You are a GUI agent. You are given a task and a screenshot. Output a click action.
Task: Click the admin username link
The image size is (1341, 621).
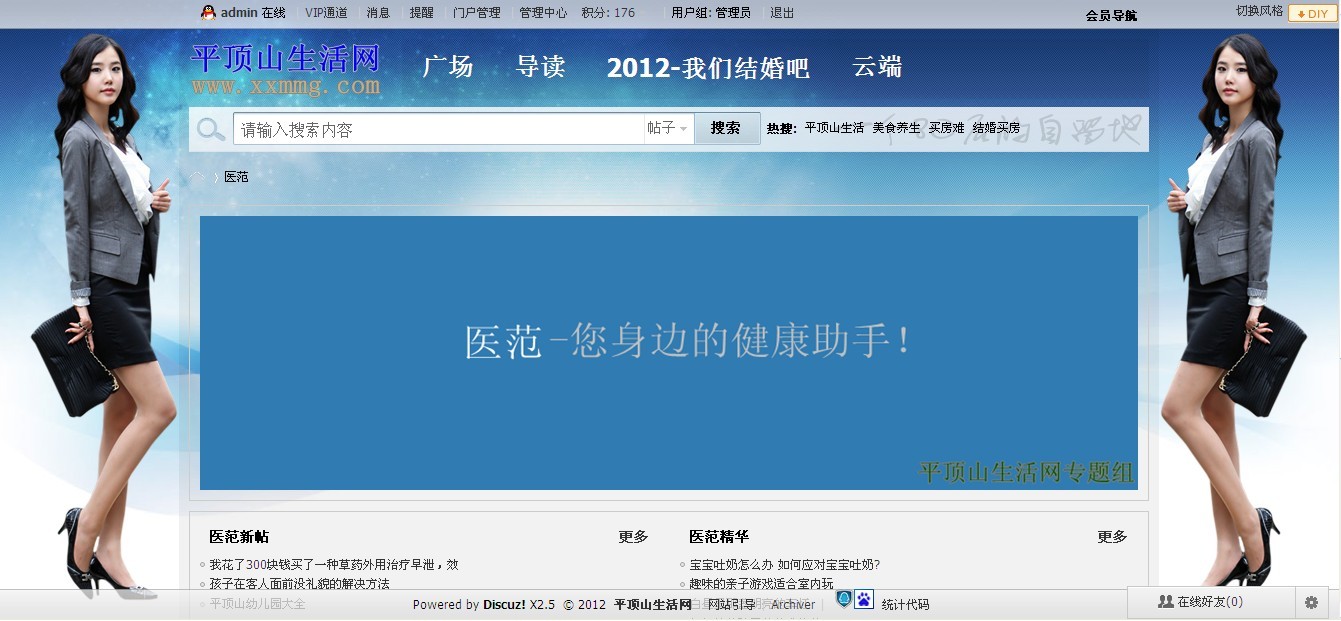pos(239,13)
